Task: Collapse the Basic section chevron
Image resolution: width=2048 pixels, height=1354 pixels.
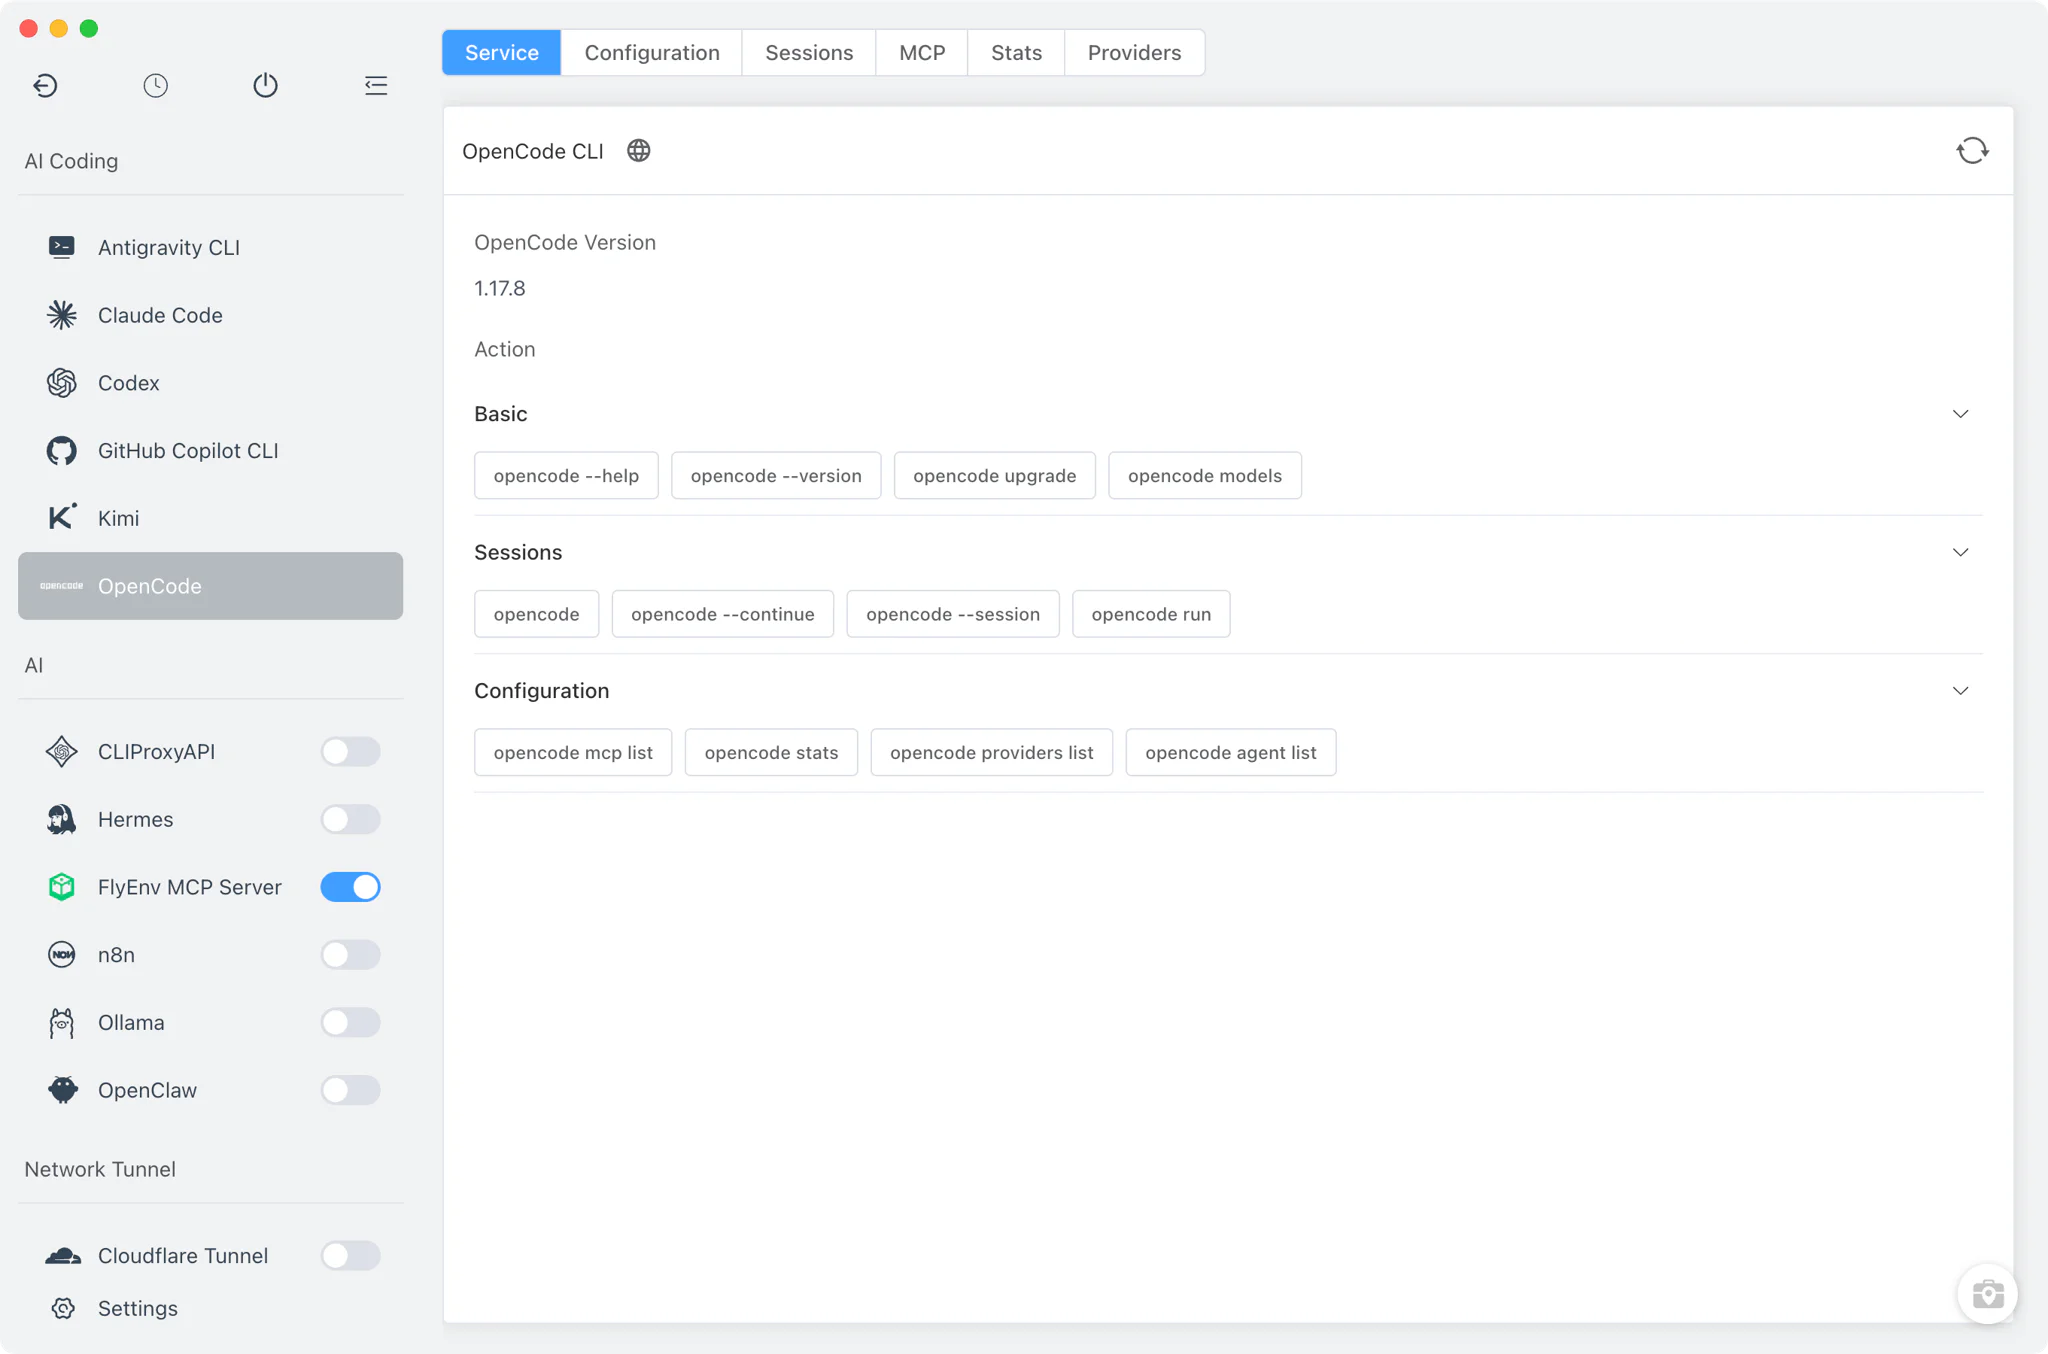Action: 1960,414
